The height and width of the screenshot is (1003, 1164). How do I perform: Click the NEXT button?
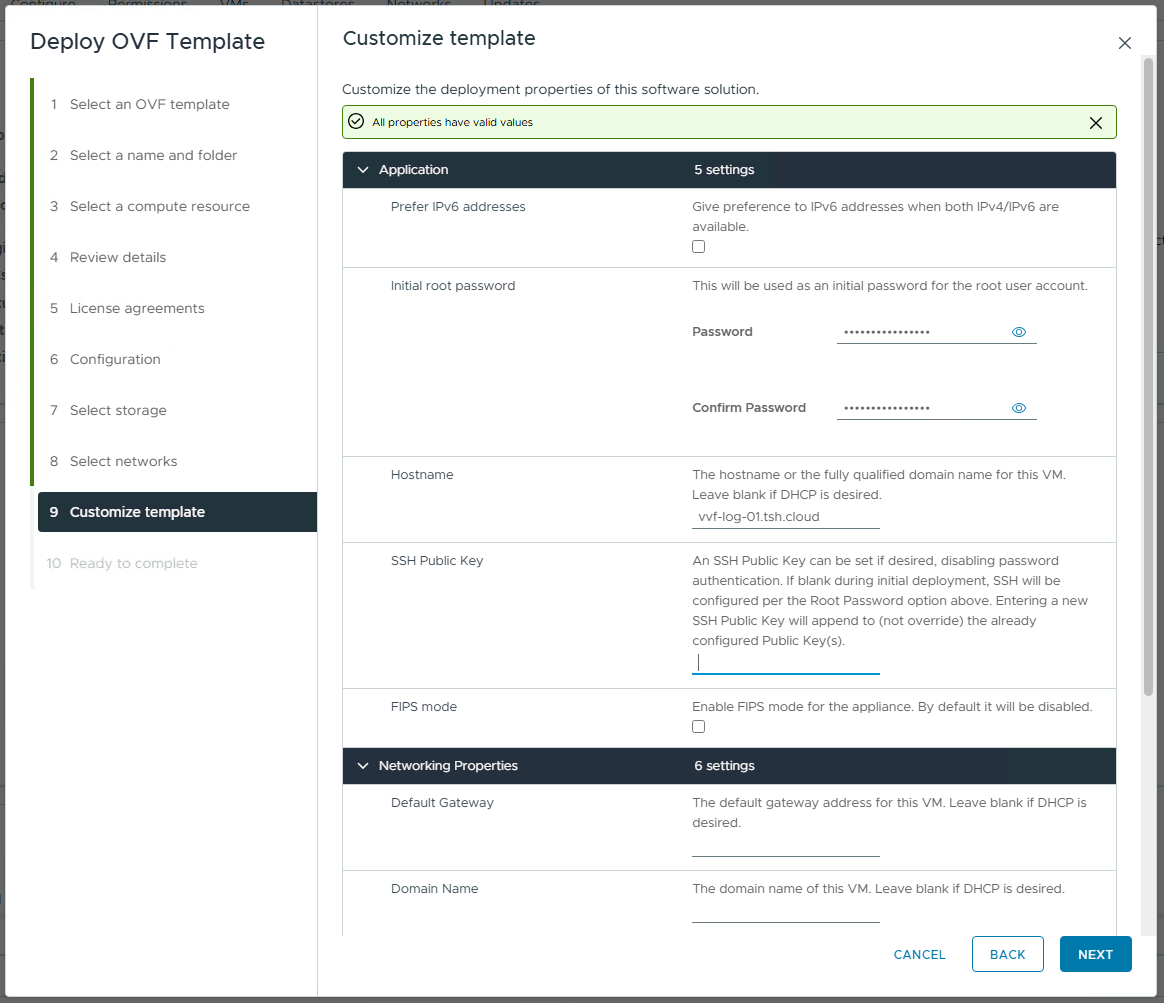coord(1095,954)
